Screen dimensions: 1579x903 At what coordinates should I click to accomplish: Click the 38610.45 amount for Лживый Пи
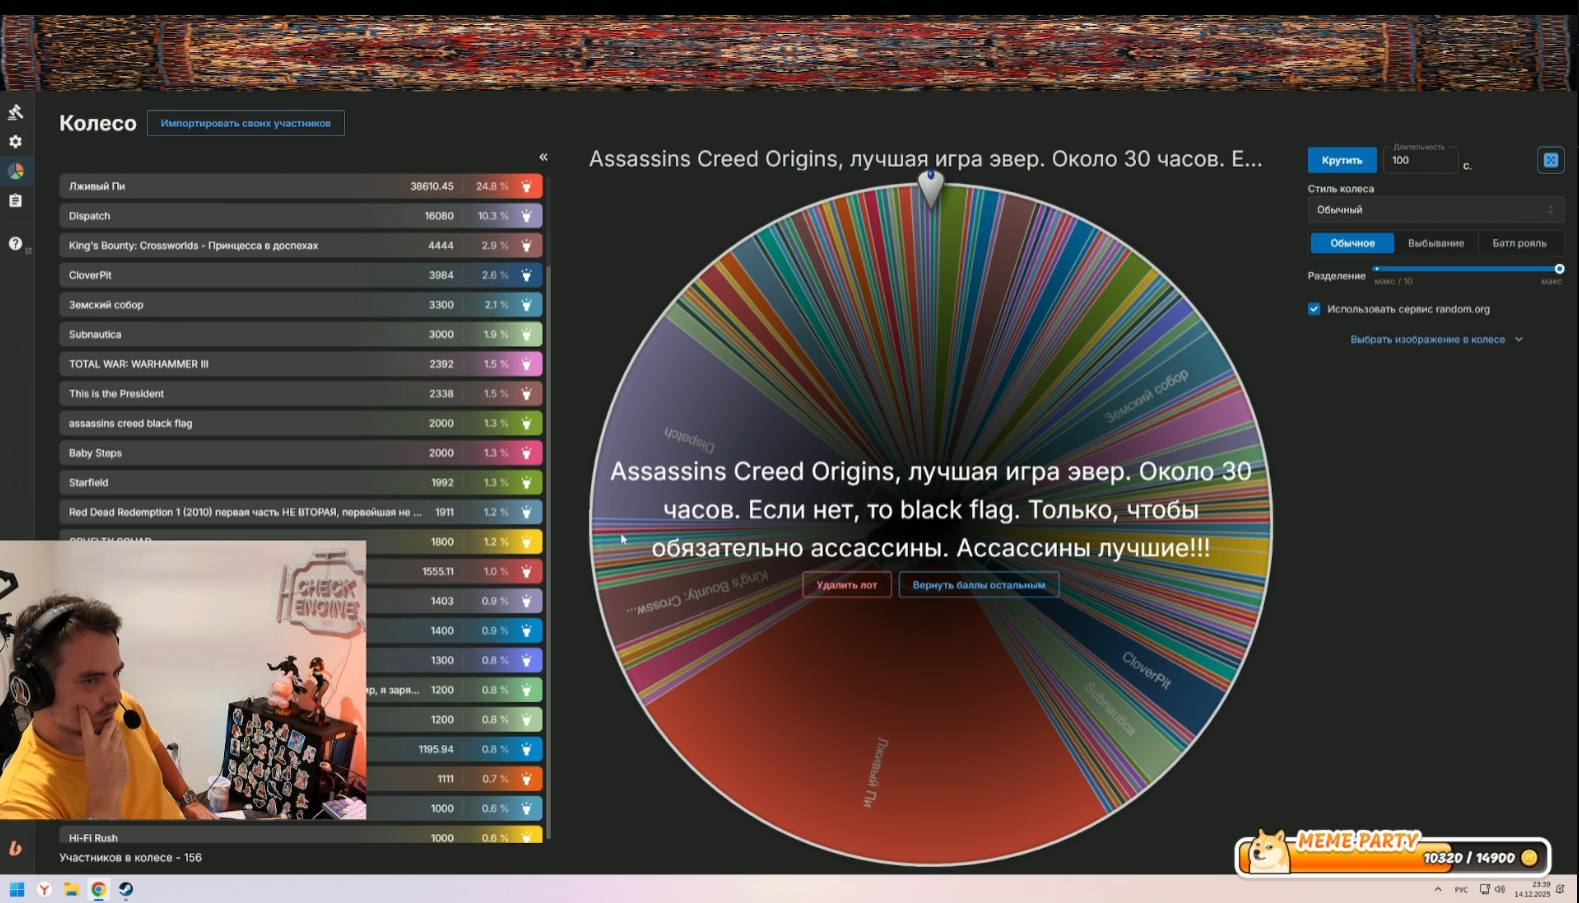pos(432,186)
